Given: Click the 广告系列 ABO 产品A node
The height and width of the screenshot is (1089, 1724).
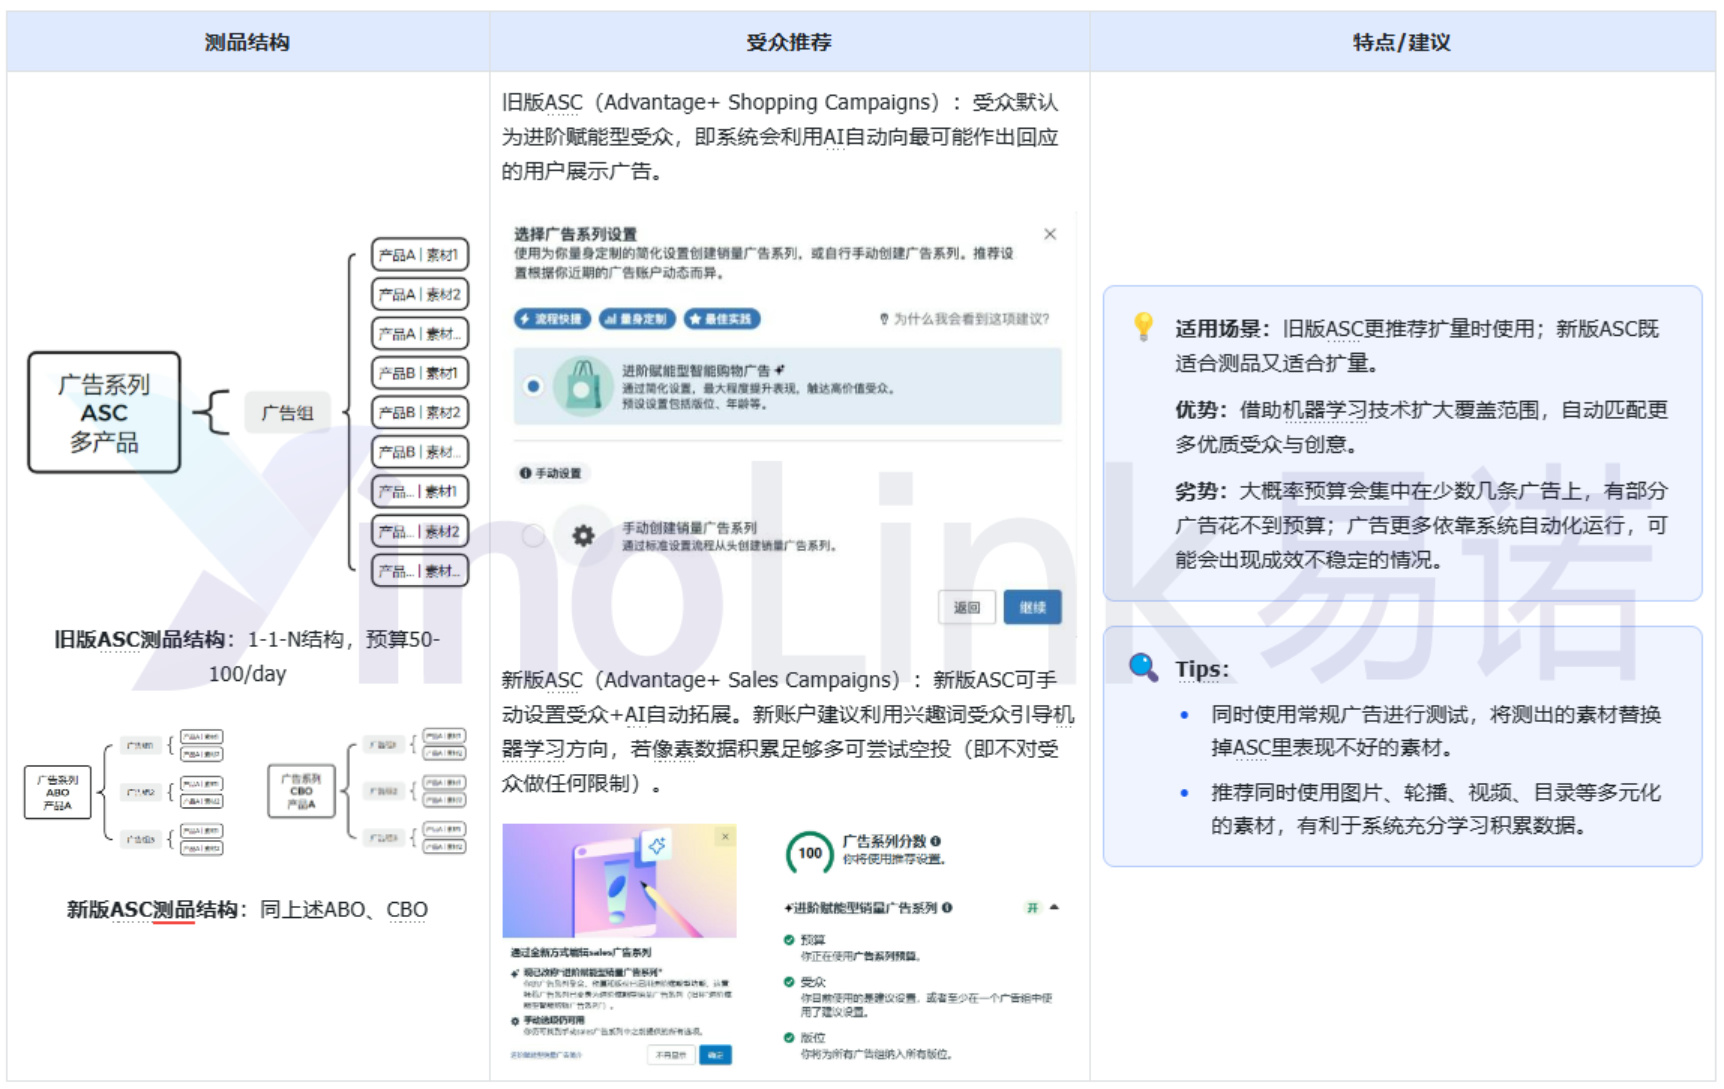Looking at the screenshot, I should click(x=57, y=792).
